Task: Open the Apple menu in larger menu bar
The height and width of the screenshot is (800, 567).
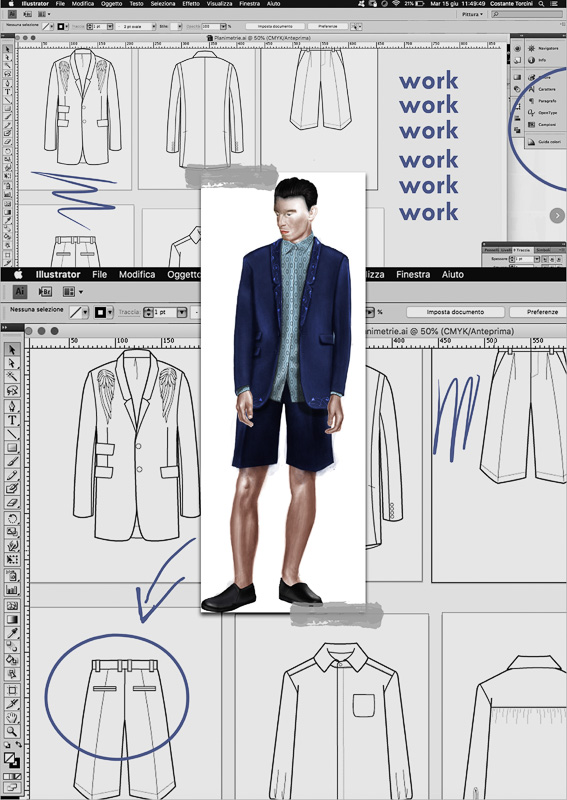Action: [18, 274]
